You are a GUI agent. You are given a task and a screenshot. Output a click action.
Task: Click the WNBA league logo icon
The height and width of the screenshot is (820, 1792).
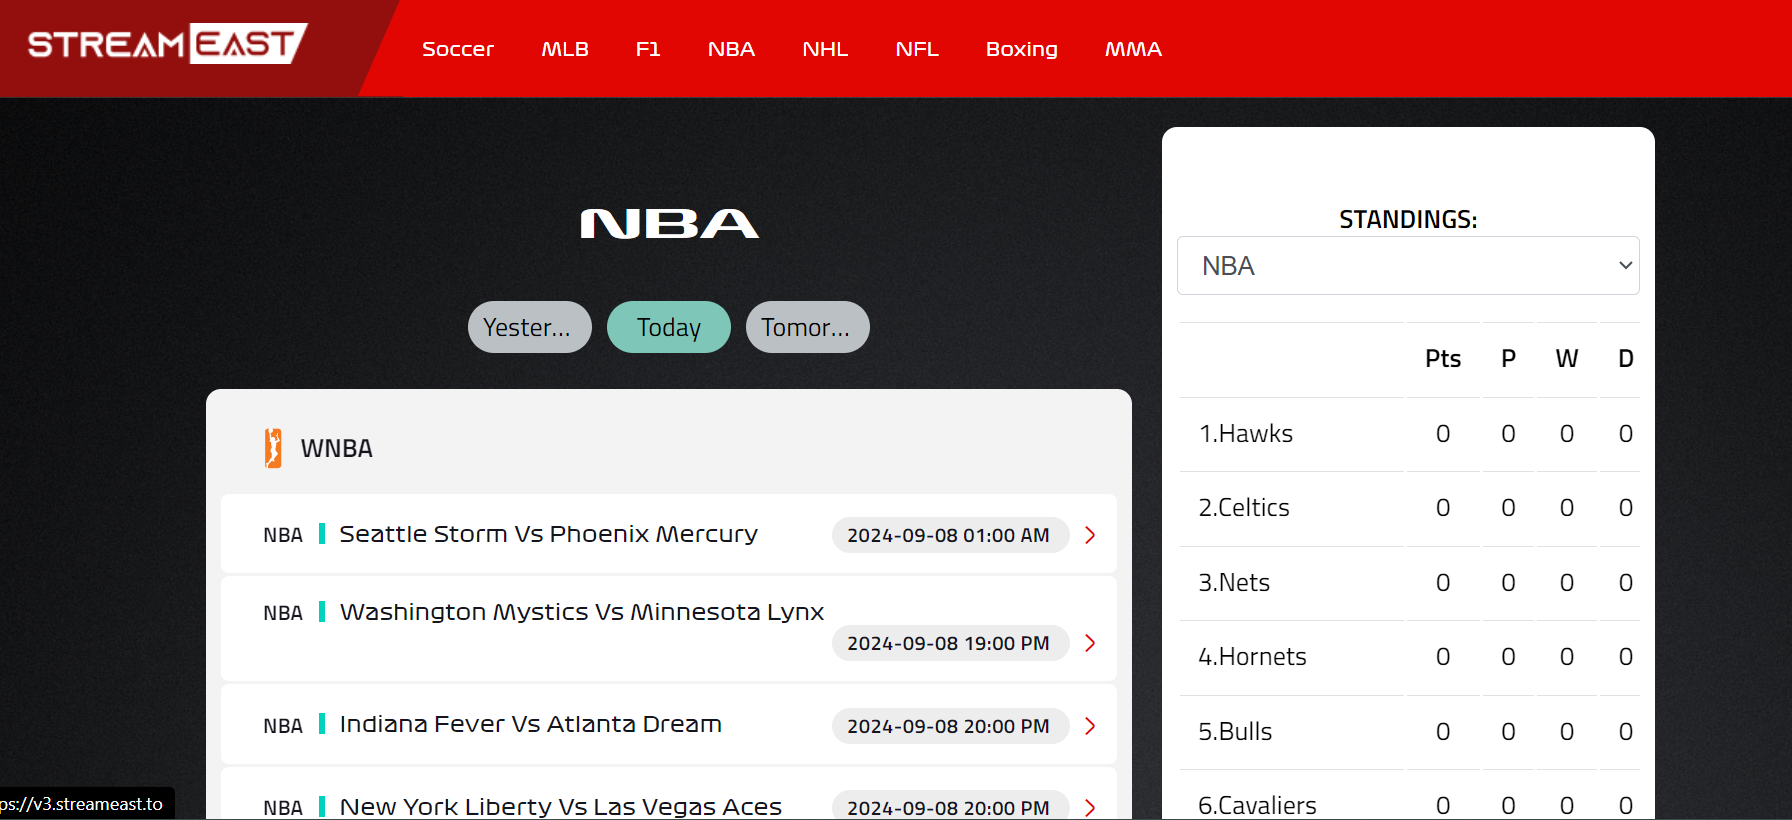(273, 448)
